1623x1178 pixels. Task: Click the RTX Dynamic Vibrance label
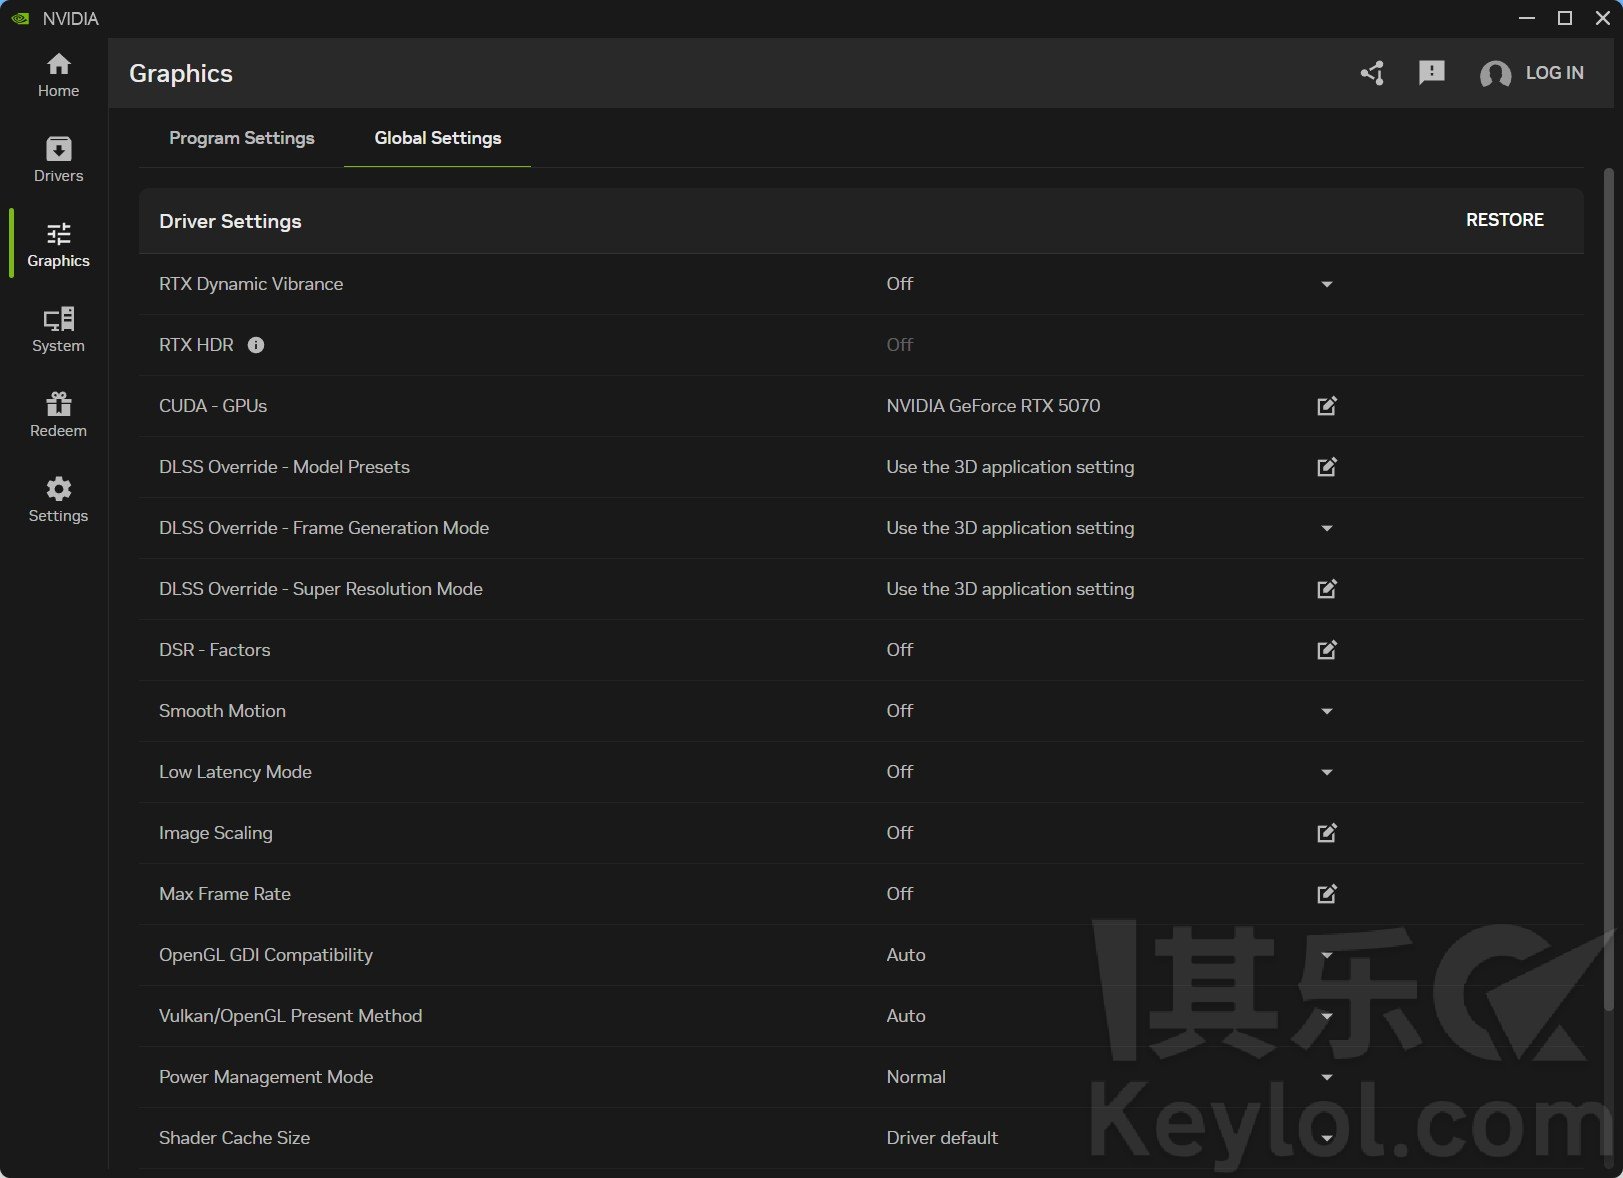pos(251,284)
